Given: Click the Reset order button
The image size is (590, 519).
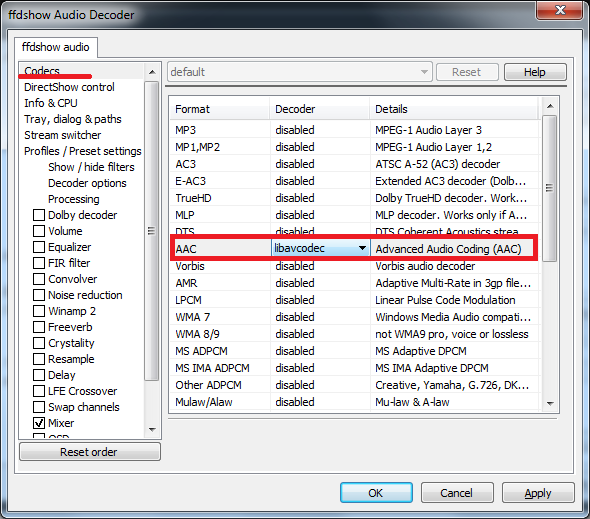Looking at the screenshot, I should 90,452.
